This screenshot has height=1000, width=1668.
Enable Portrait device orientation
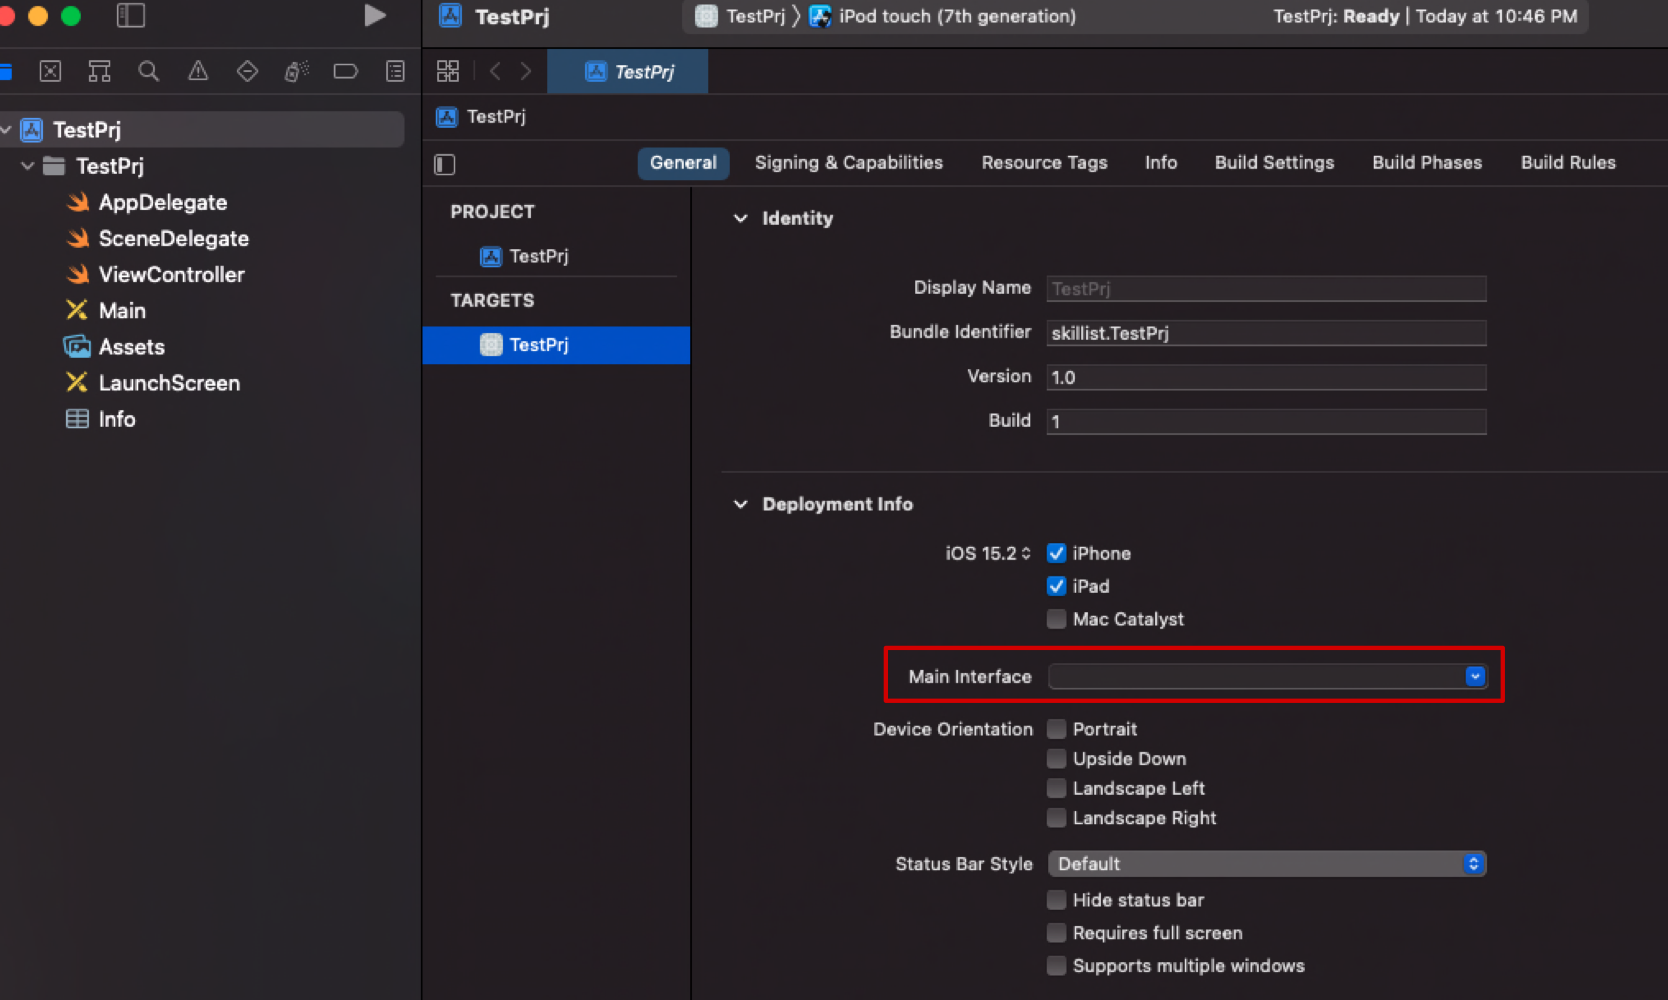pos(1056,729)
